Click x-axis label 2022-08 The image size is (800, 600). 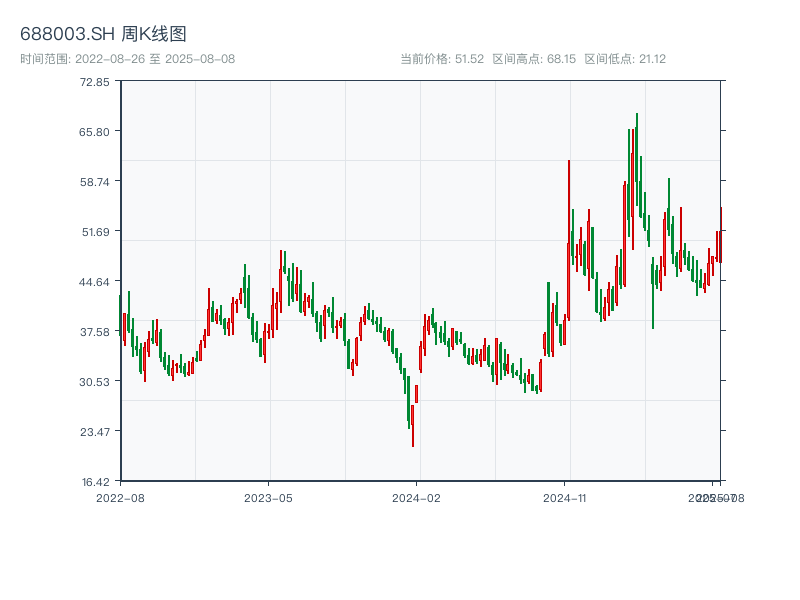120,498
